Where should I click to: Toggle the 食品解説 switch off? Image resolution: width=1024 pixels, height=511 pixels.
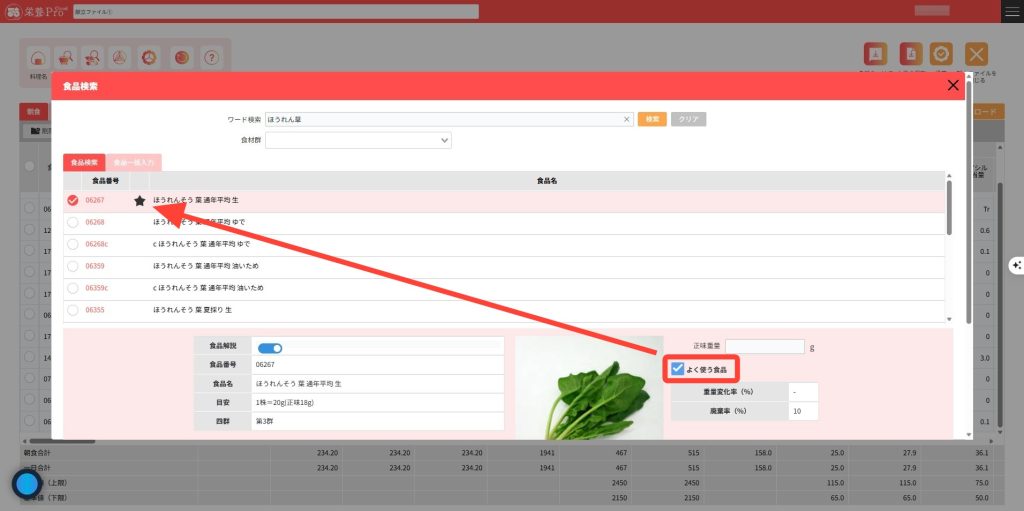(x=270, y=348)
